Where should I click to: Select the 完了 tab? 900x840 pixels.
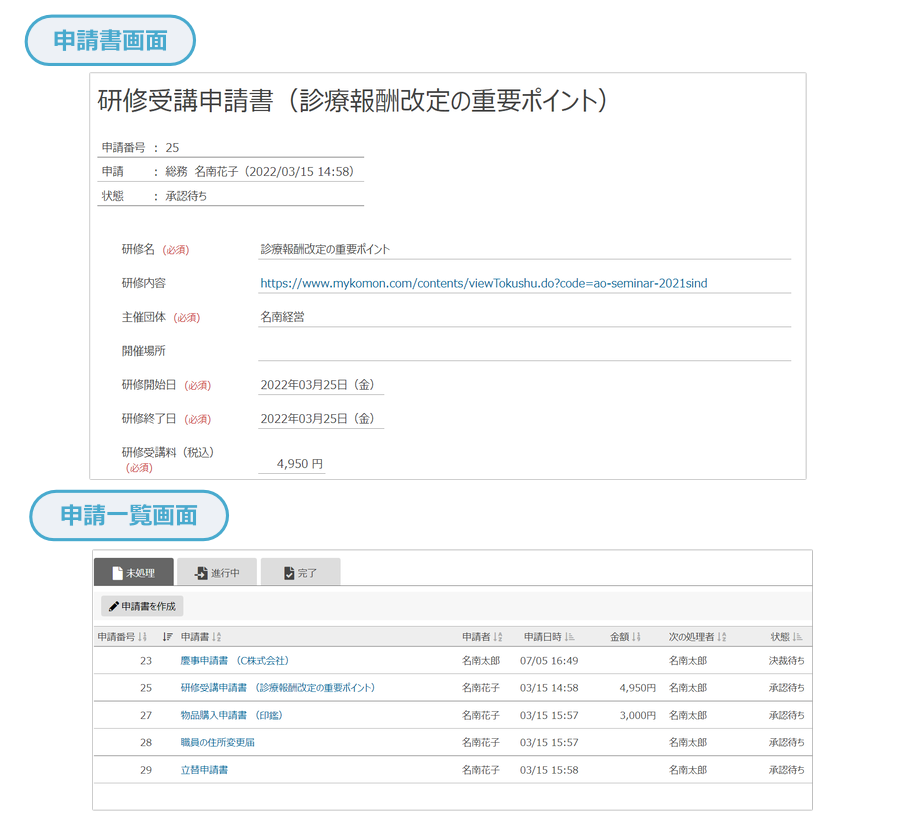(300, 573)
